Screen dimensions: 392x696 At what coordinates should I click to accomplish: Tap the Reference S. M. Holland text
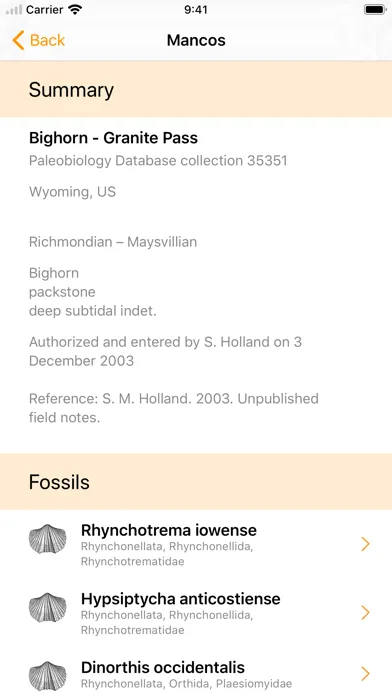point(174,408)
